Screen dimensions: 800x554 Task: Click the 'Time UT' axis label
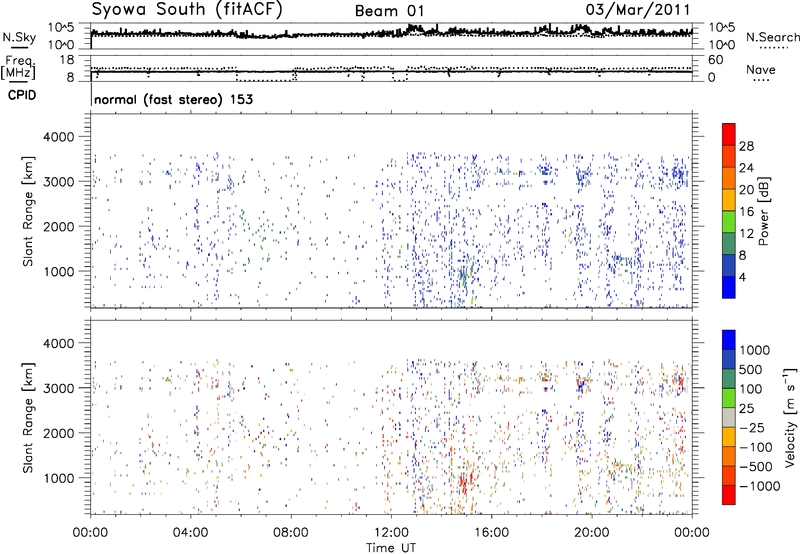(391, 547)
